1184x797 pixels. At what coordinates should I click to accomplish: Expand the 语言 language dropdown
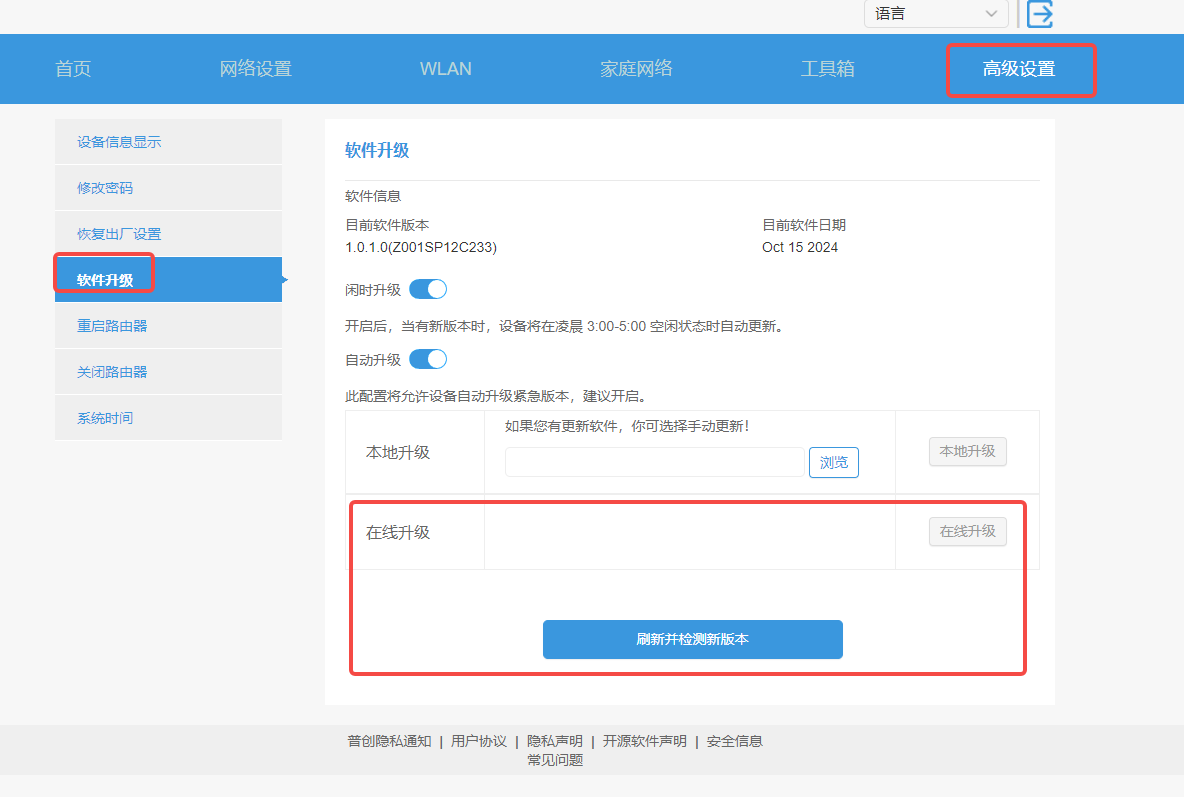[935, 14]
